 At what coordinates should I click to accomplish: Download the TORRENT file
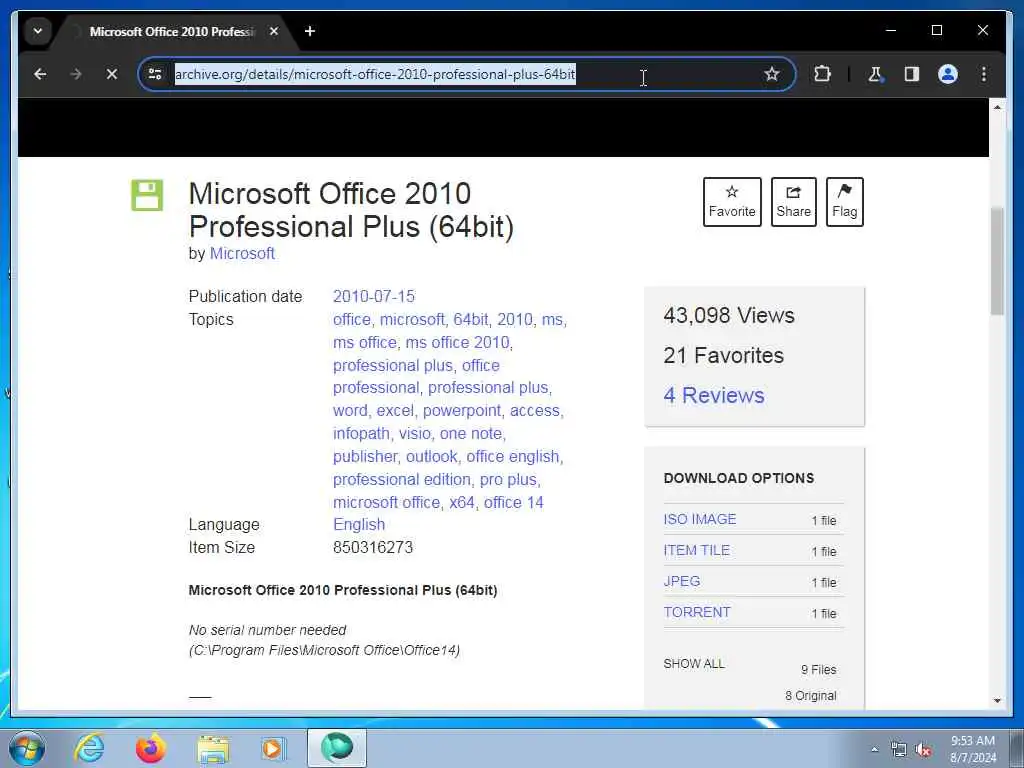[x=697, y=613]
